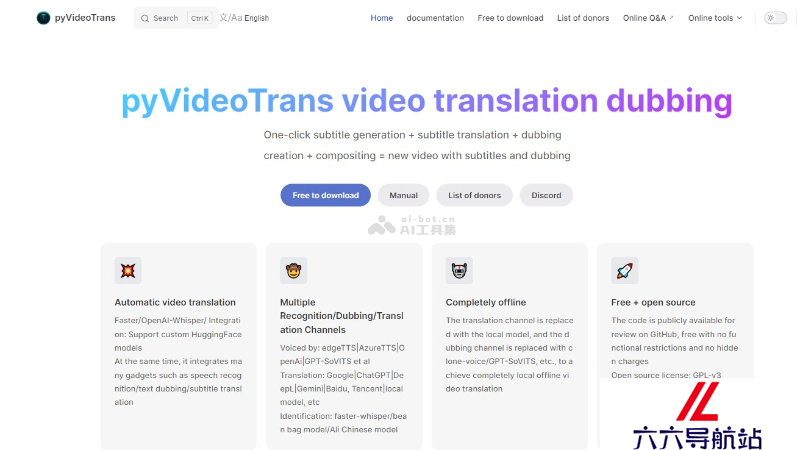Click the external link arrow beside Online Q&A
The width and height of the screenshot is (800, 450).
click(671, 17)
